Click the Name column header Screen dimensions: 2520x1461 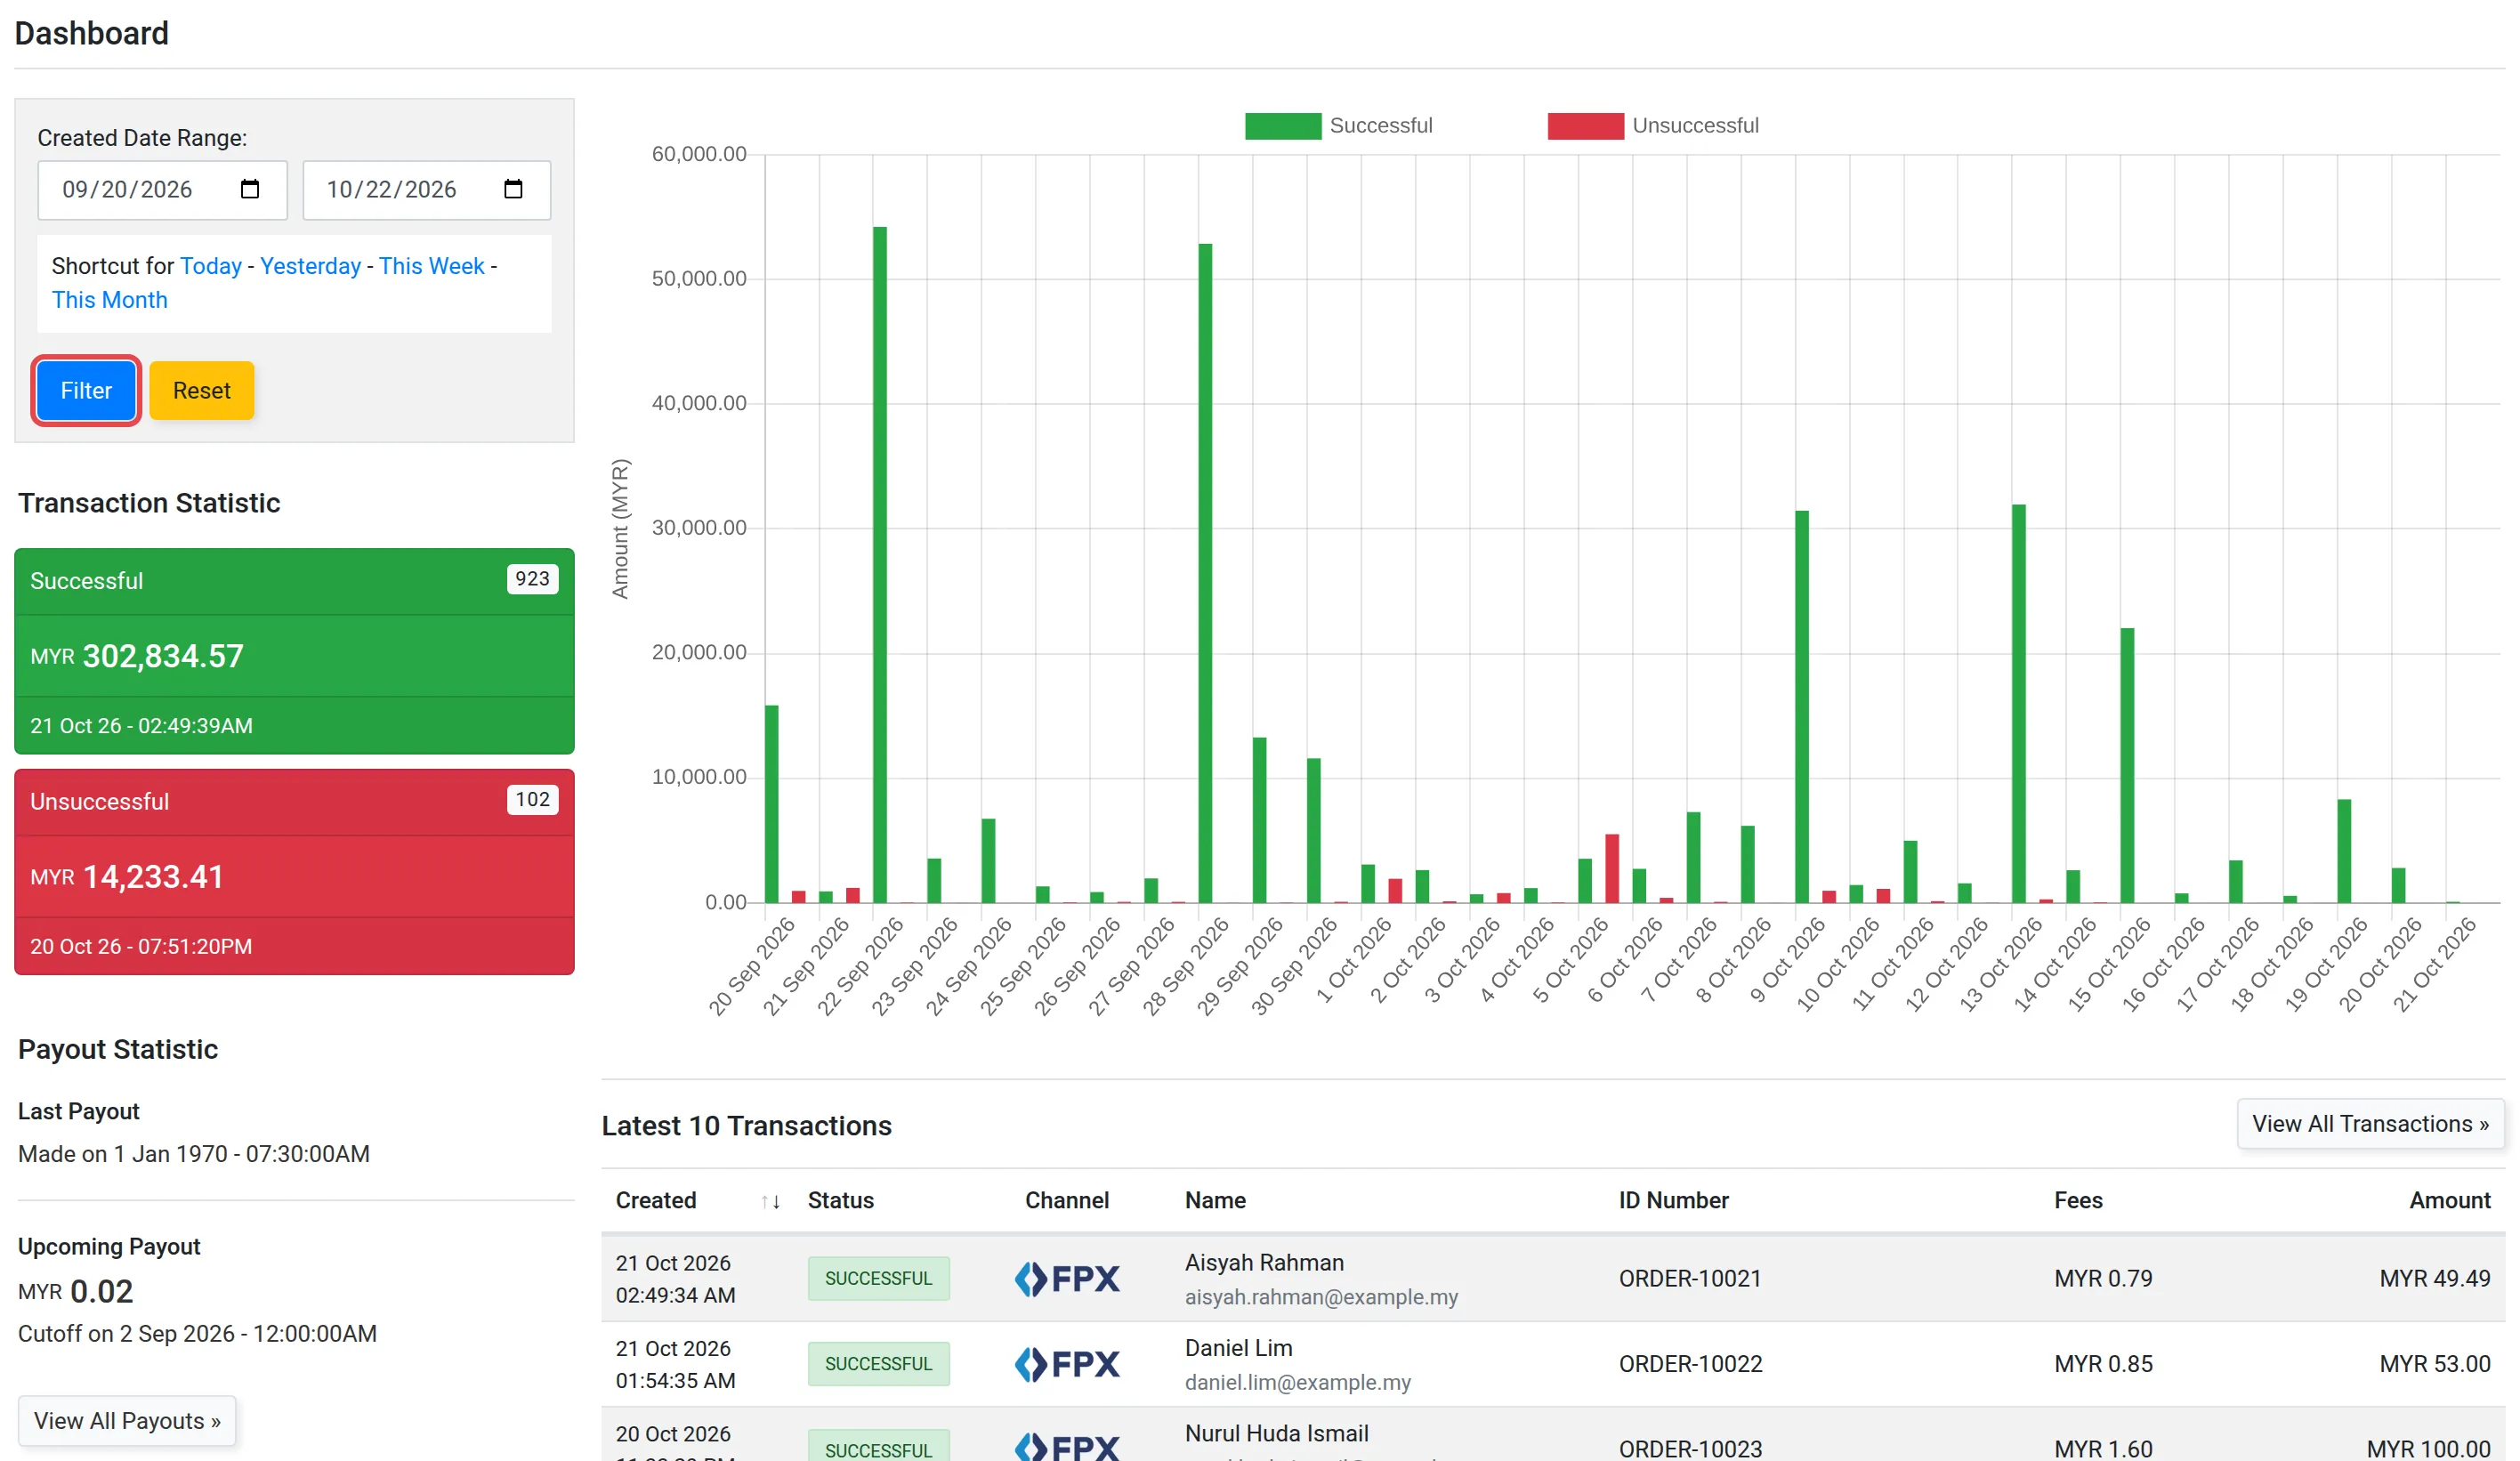pyautogui.click(x=1215, y=1201)
